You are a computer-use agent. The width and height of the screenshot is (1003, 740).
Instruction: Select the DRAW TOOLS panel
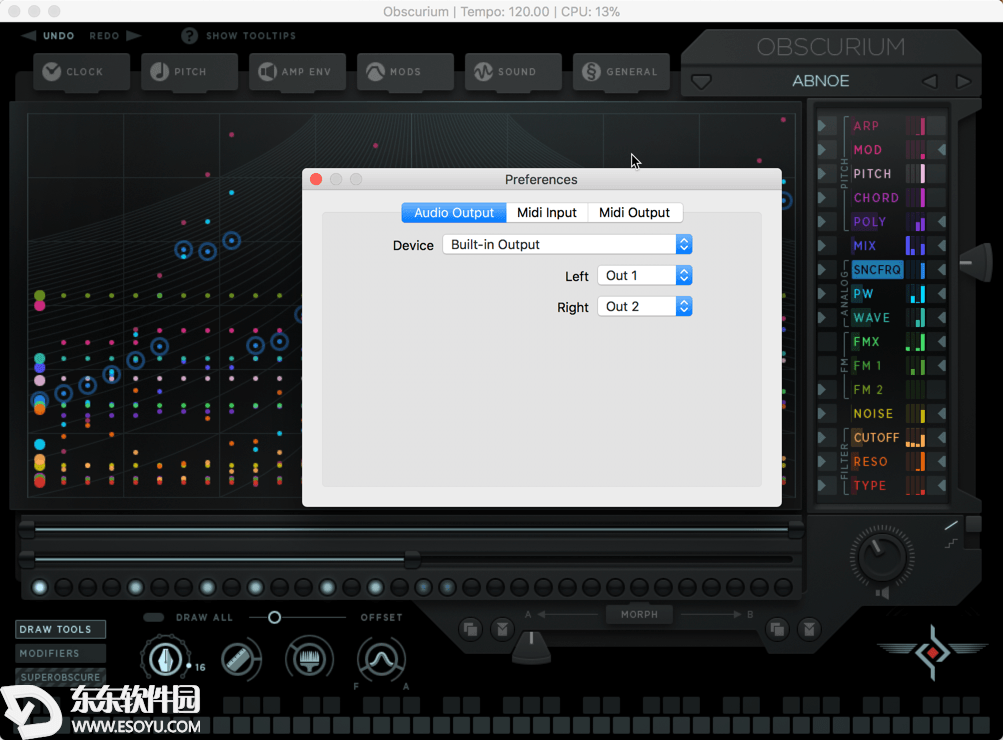pyautogui.click(x=60, y=629)
